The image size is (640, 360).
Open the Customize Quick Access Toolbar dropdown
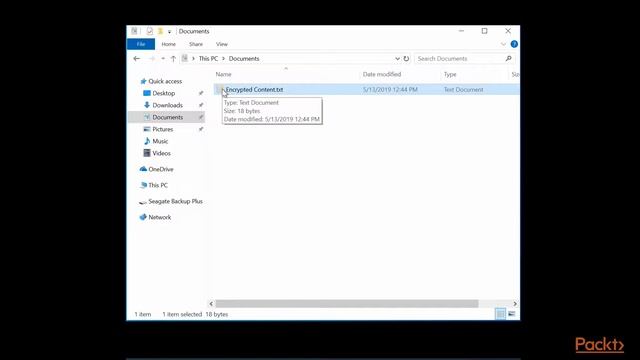pos(169,31)
